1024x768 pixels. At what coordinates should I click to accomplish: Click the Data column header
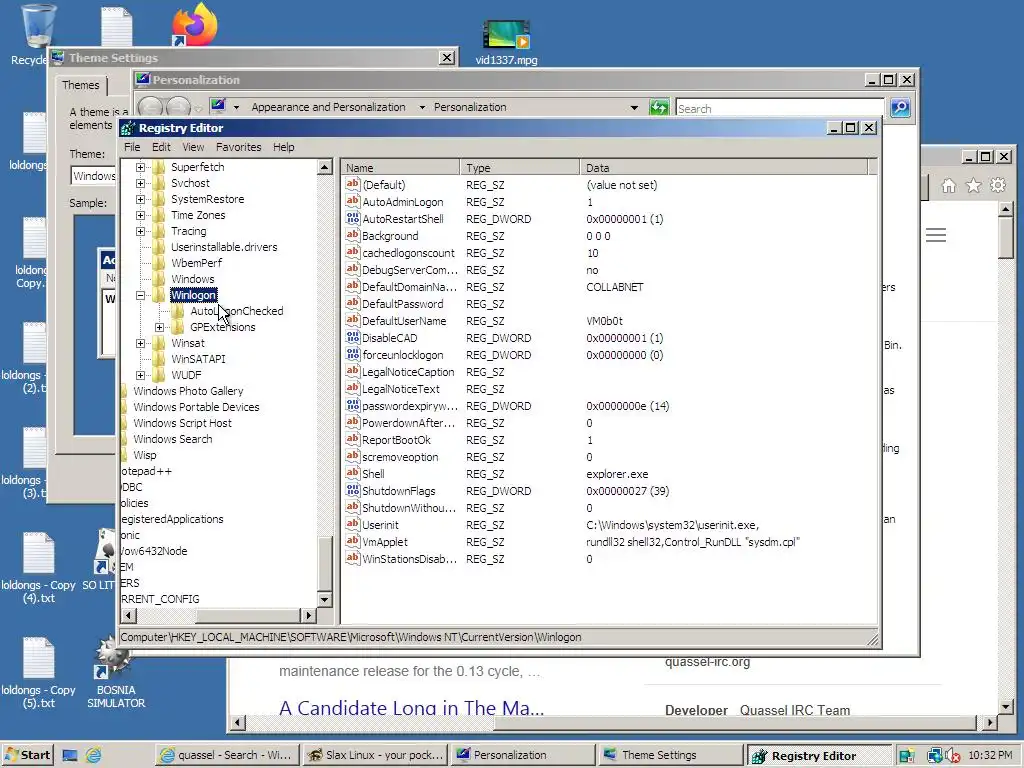coord(724,167)
